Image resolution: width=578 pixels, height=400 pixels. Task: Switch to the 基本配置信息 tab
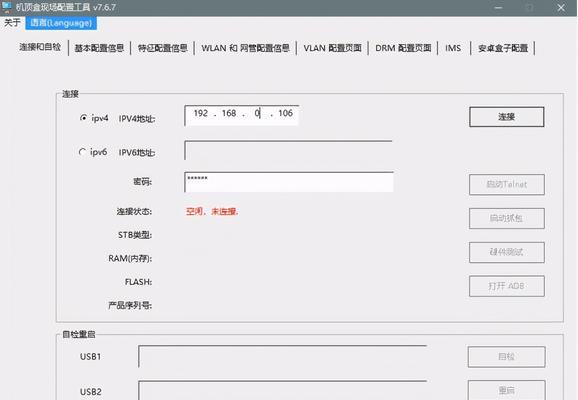click(99, 48)
